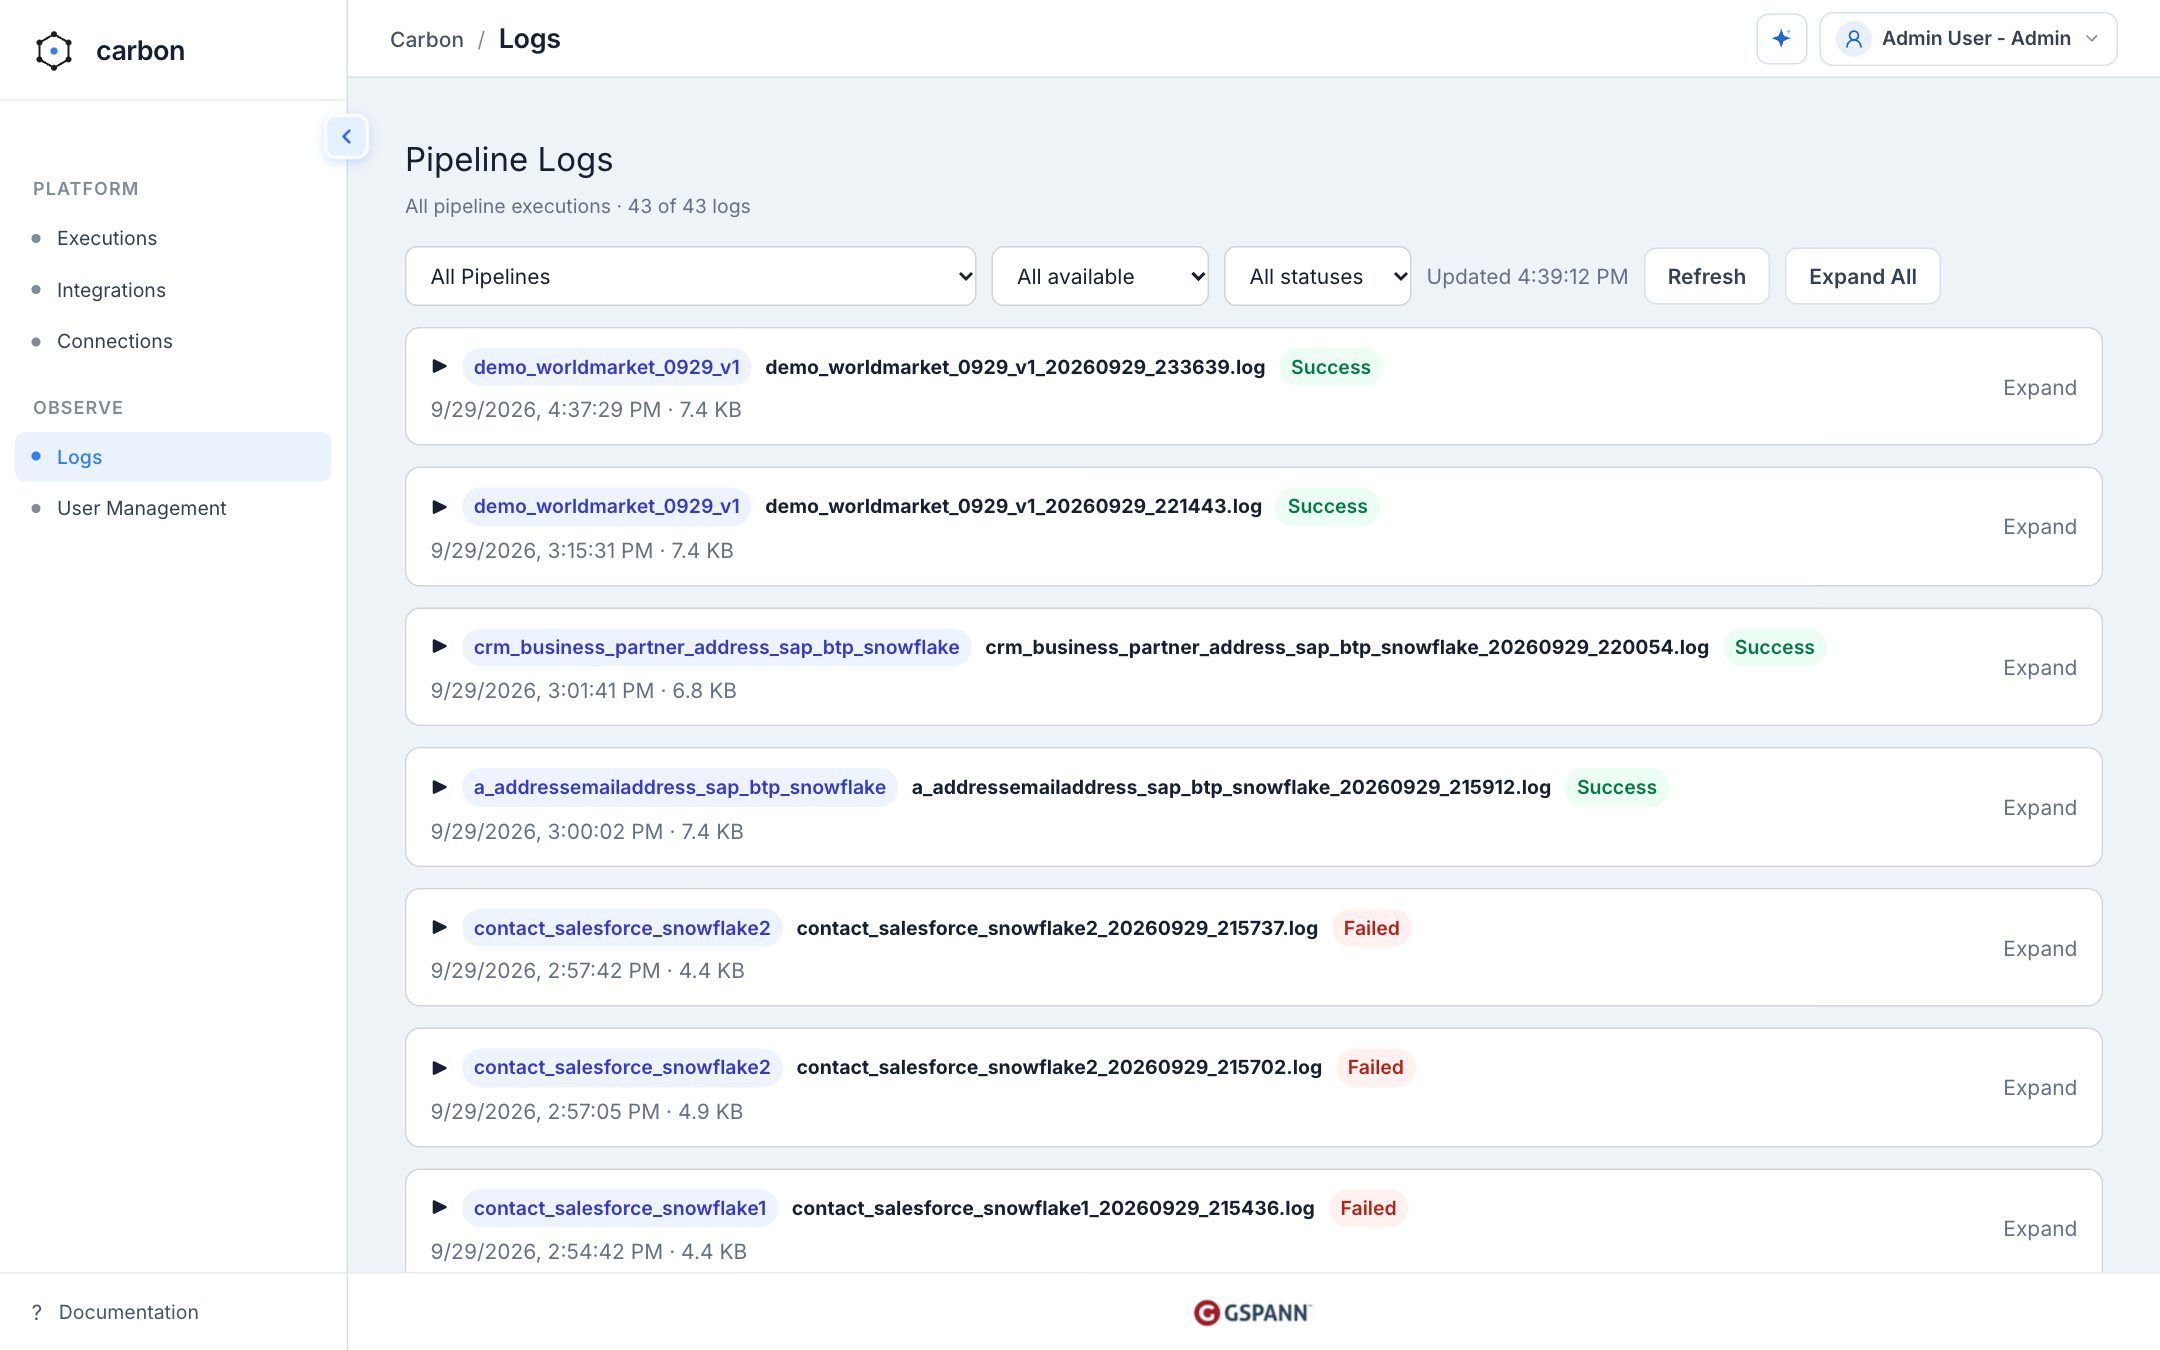2160x1350 pixels.
Task: Click the carbon hexagon logo icon
Action: [54, 51]
